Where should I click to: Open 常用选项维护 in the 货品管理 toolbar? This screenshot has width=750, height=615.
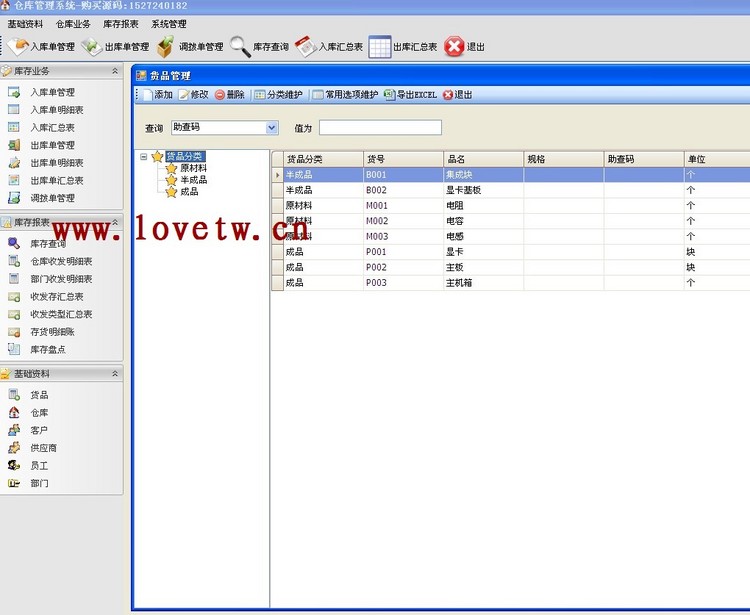click(x=345, y=95)
